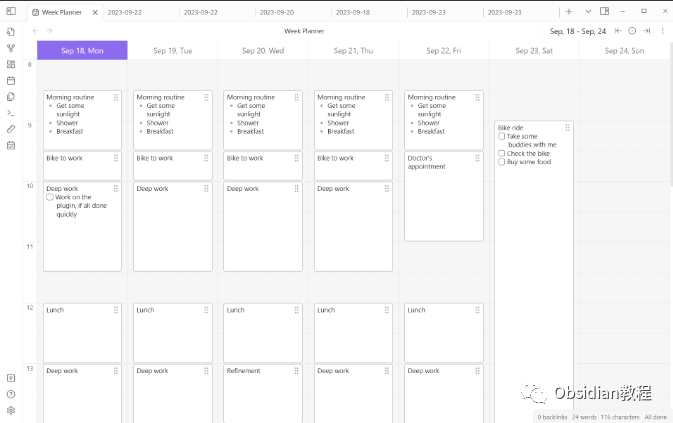Viewport: 673px width, 423px height.
Task: Click the grip handle on Monday's Morning routine card
Action: pos(116,97)
